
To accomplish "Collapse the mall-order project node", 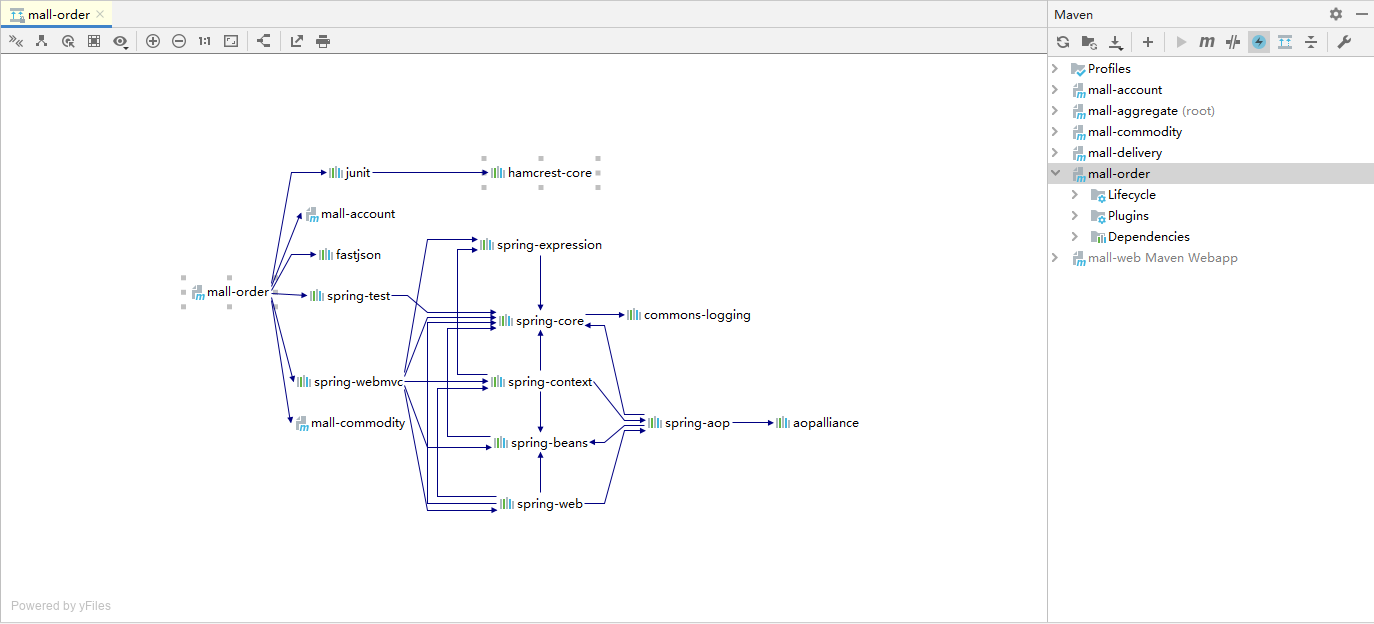I will click(x=1055, y=174).
